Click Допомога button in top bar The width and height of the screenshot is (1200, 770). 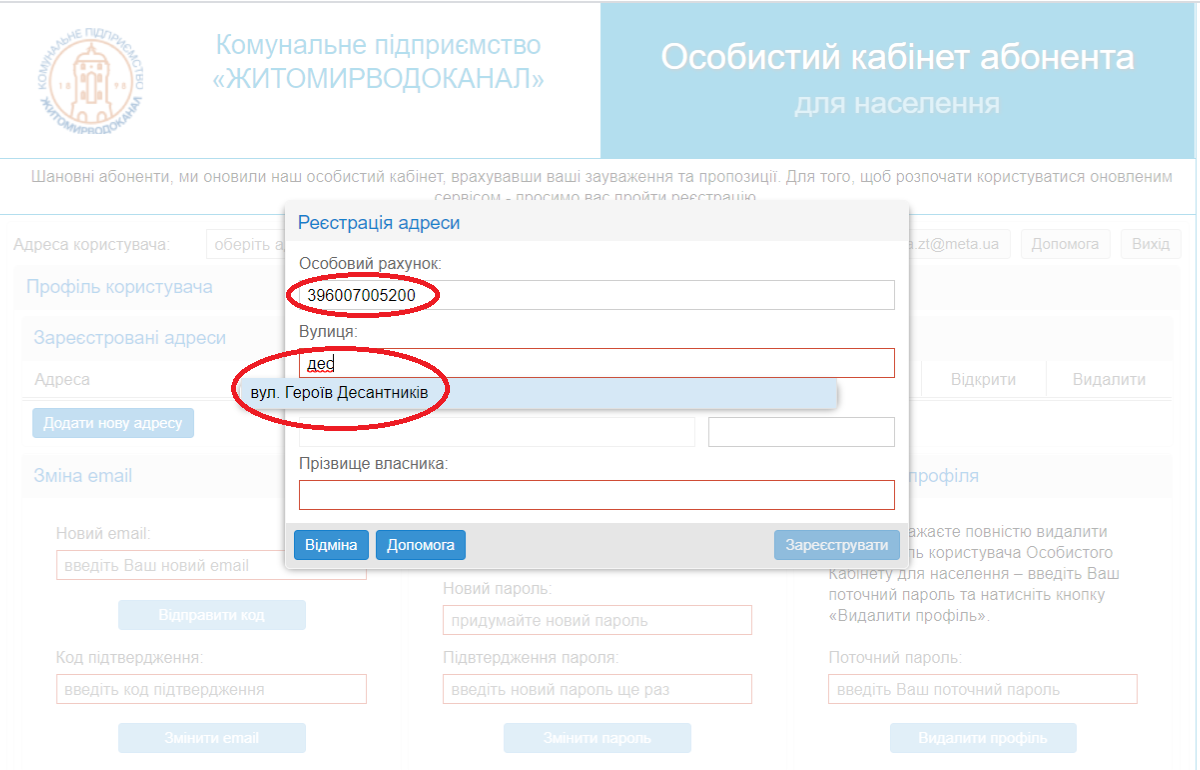pos(1065,244)
